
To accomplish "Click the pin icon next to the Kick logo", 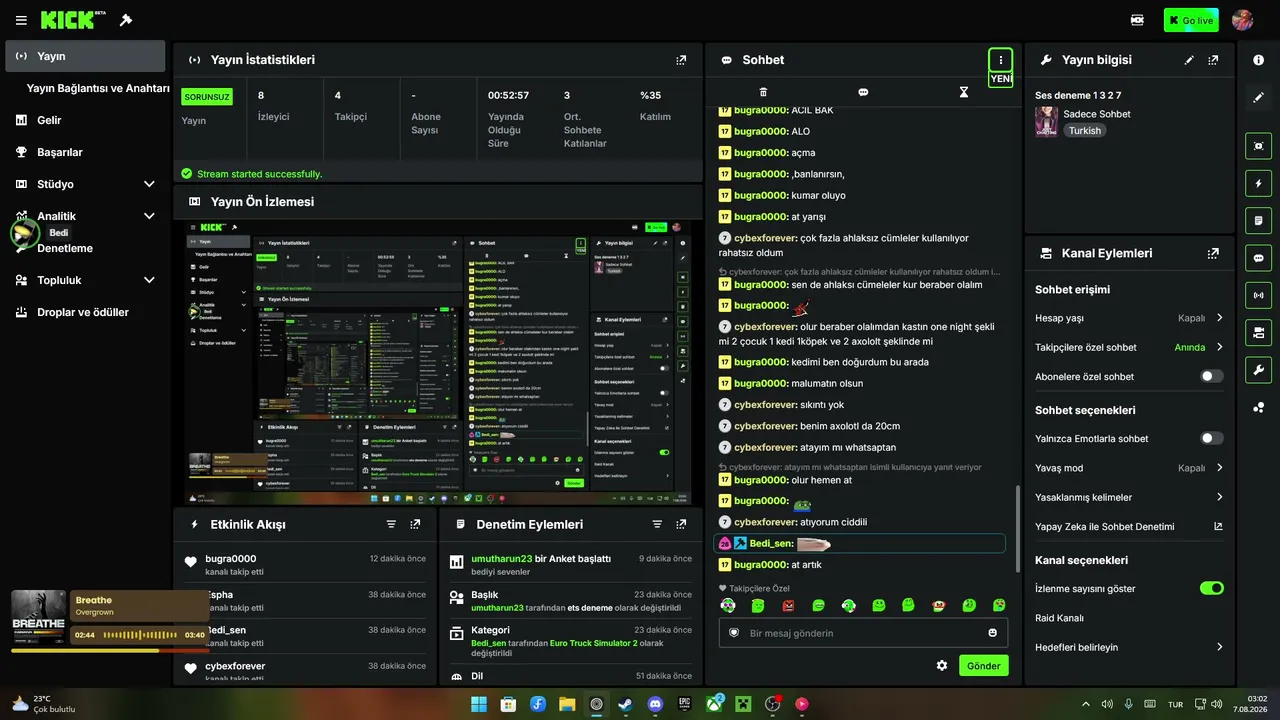I will 126,20.
